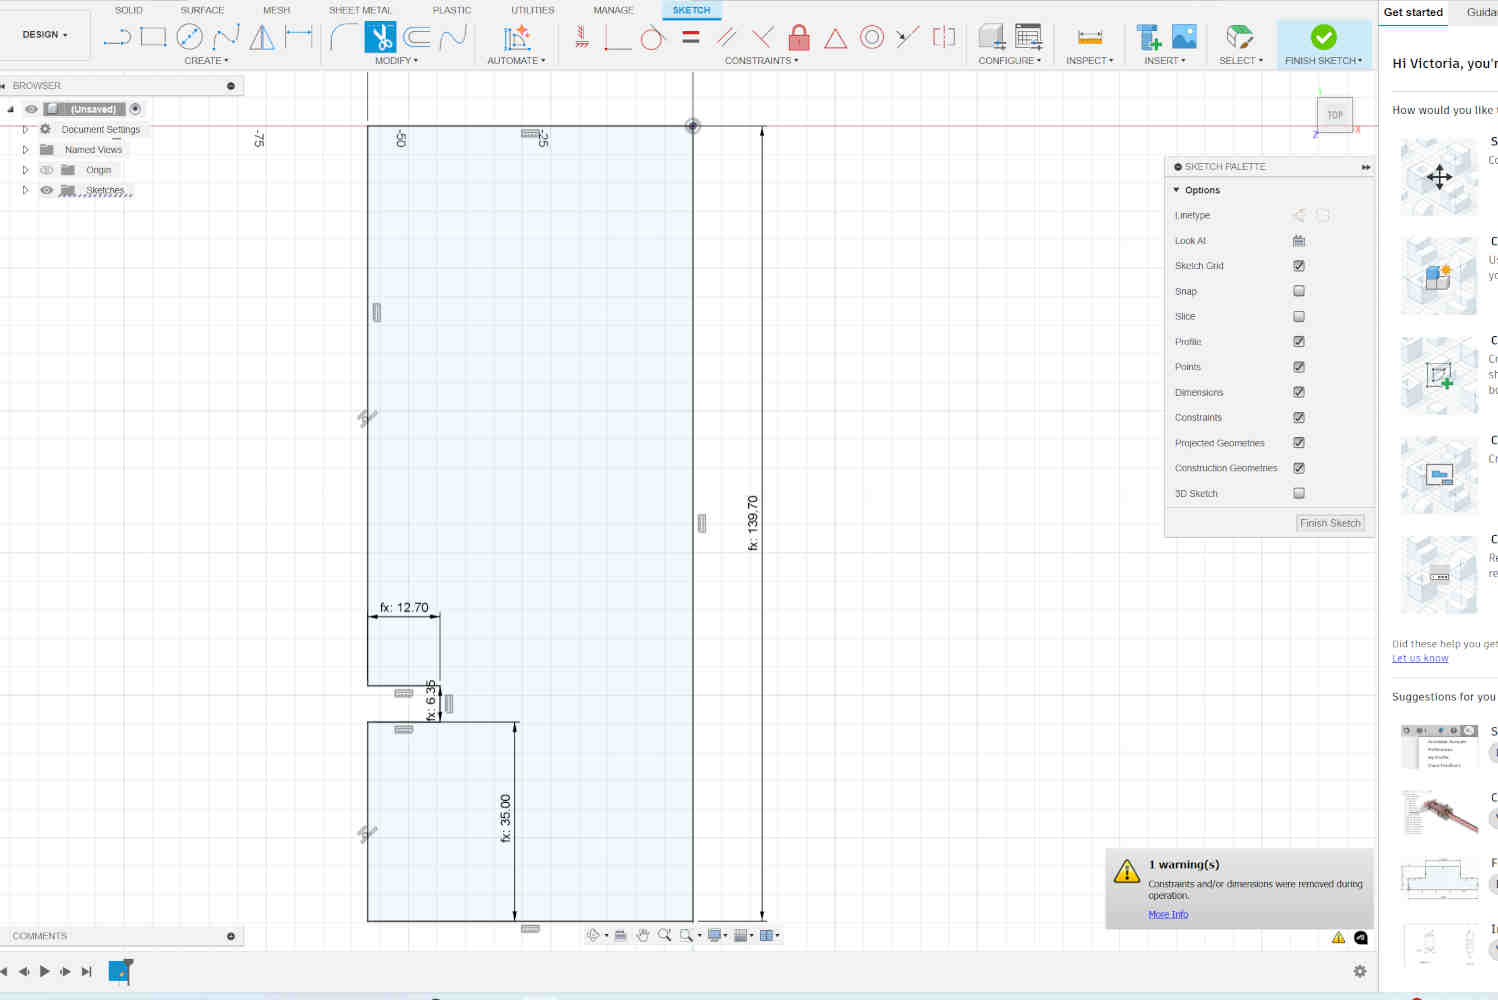Enable the 3D Sketch checkbox
Screen dimensions: 1498x1000
1299,493
